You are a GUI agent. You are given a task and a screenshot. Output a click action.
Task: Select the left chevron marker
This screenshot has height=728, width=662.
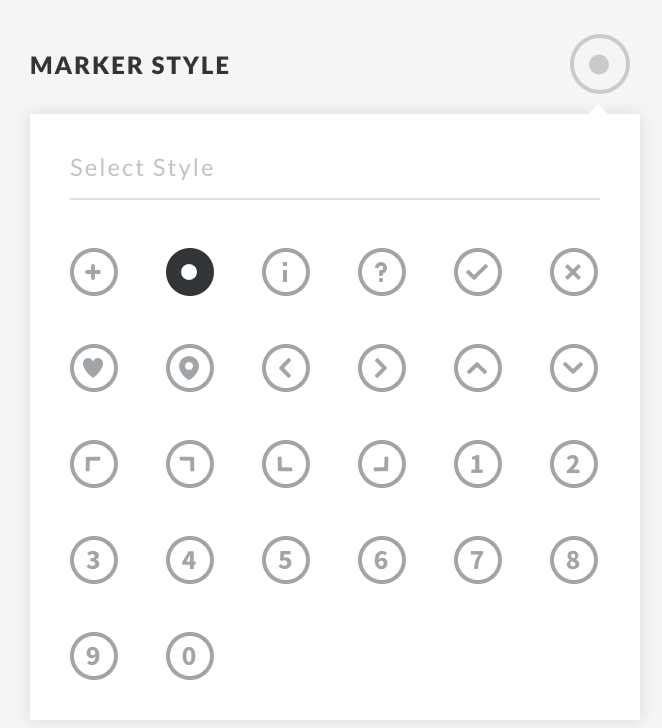click(x=286, y=368)
